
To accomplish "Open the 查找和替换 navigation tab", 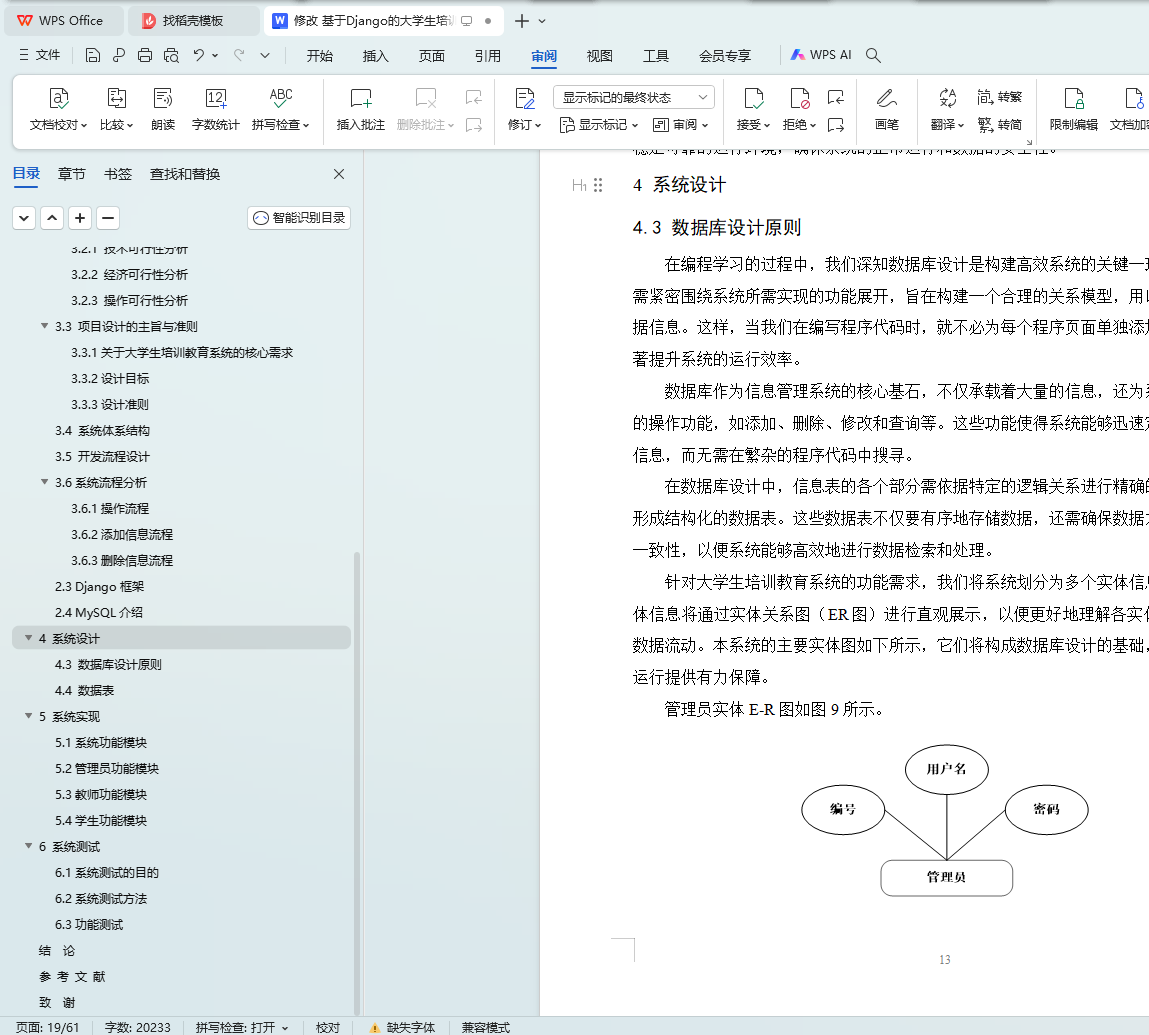I will [185, 174].
